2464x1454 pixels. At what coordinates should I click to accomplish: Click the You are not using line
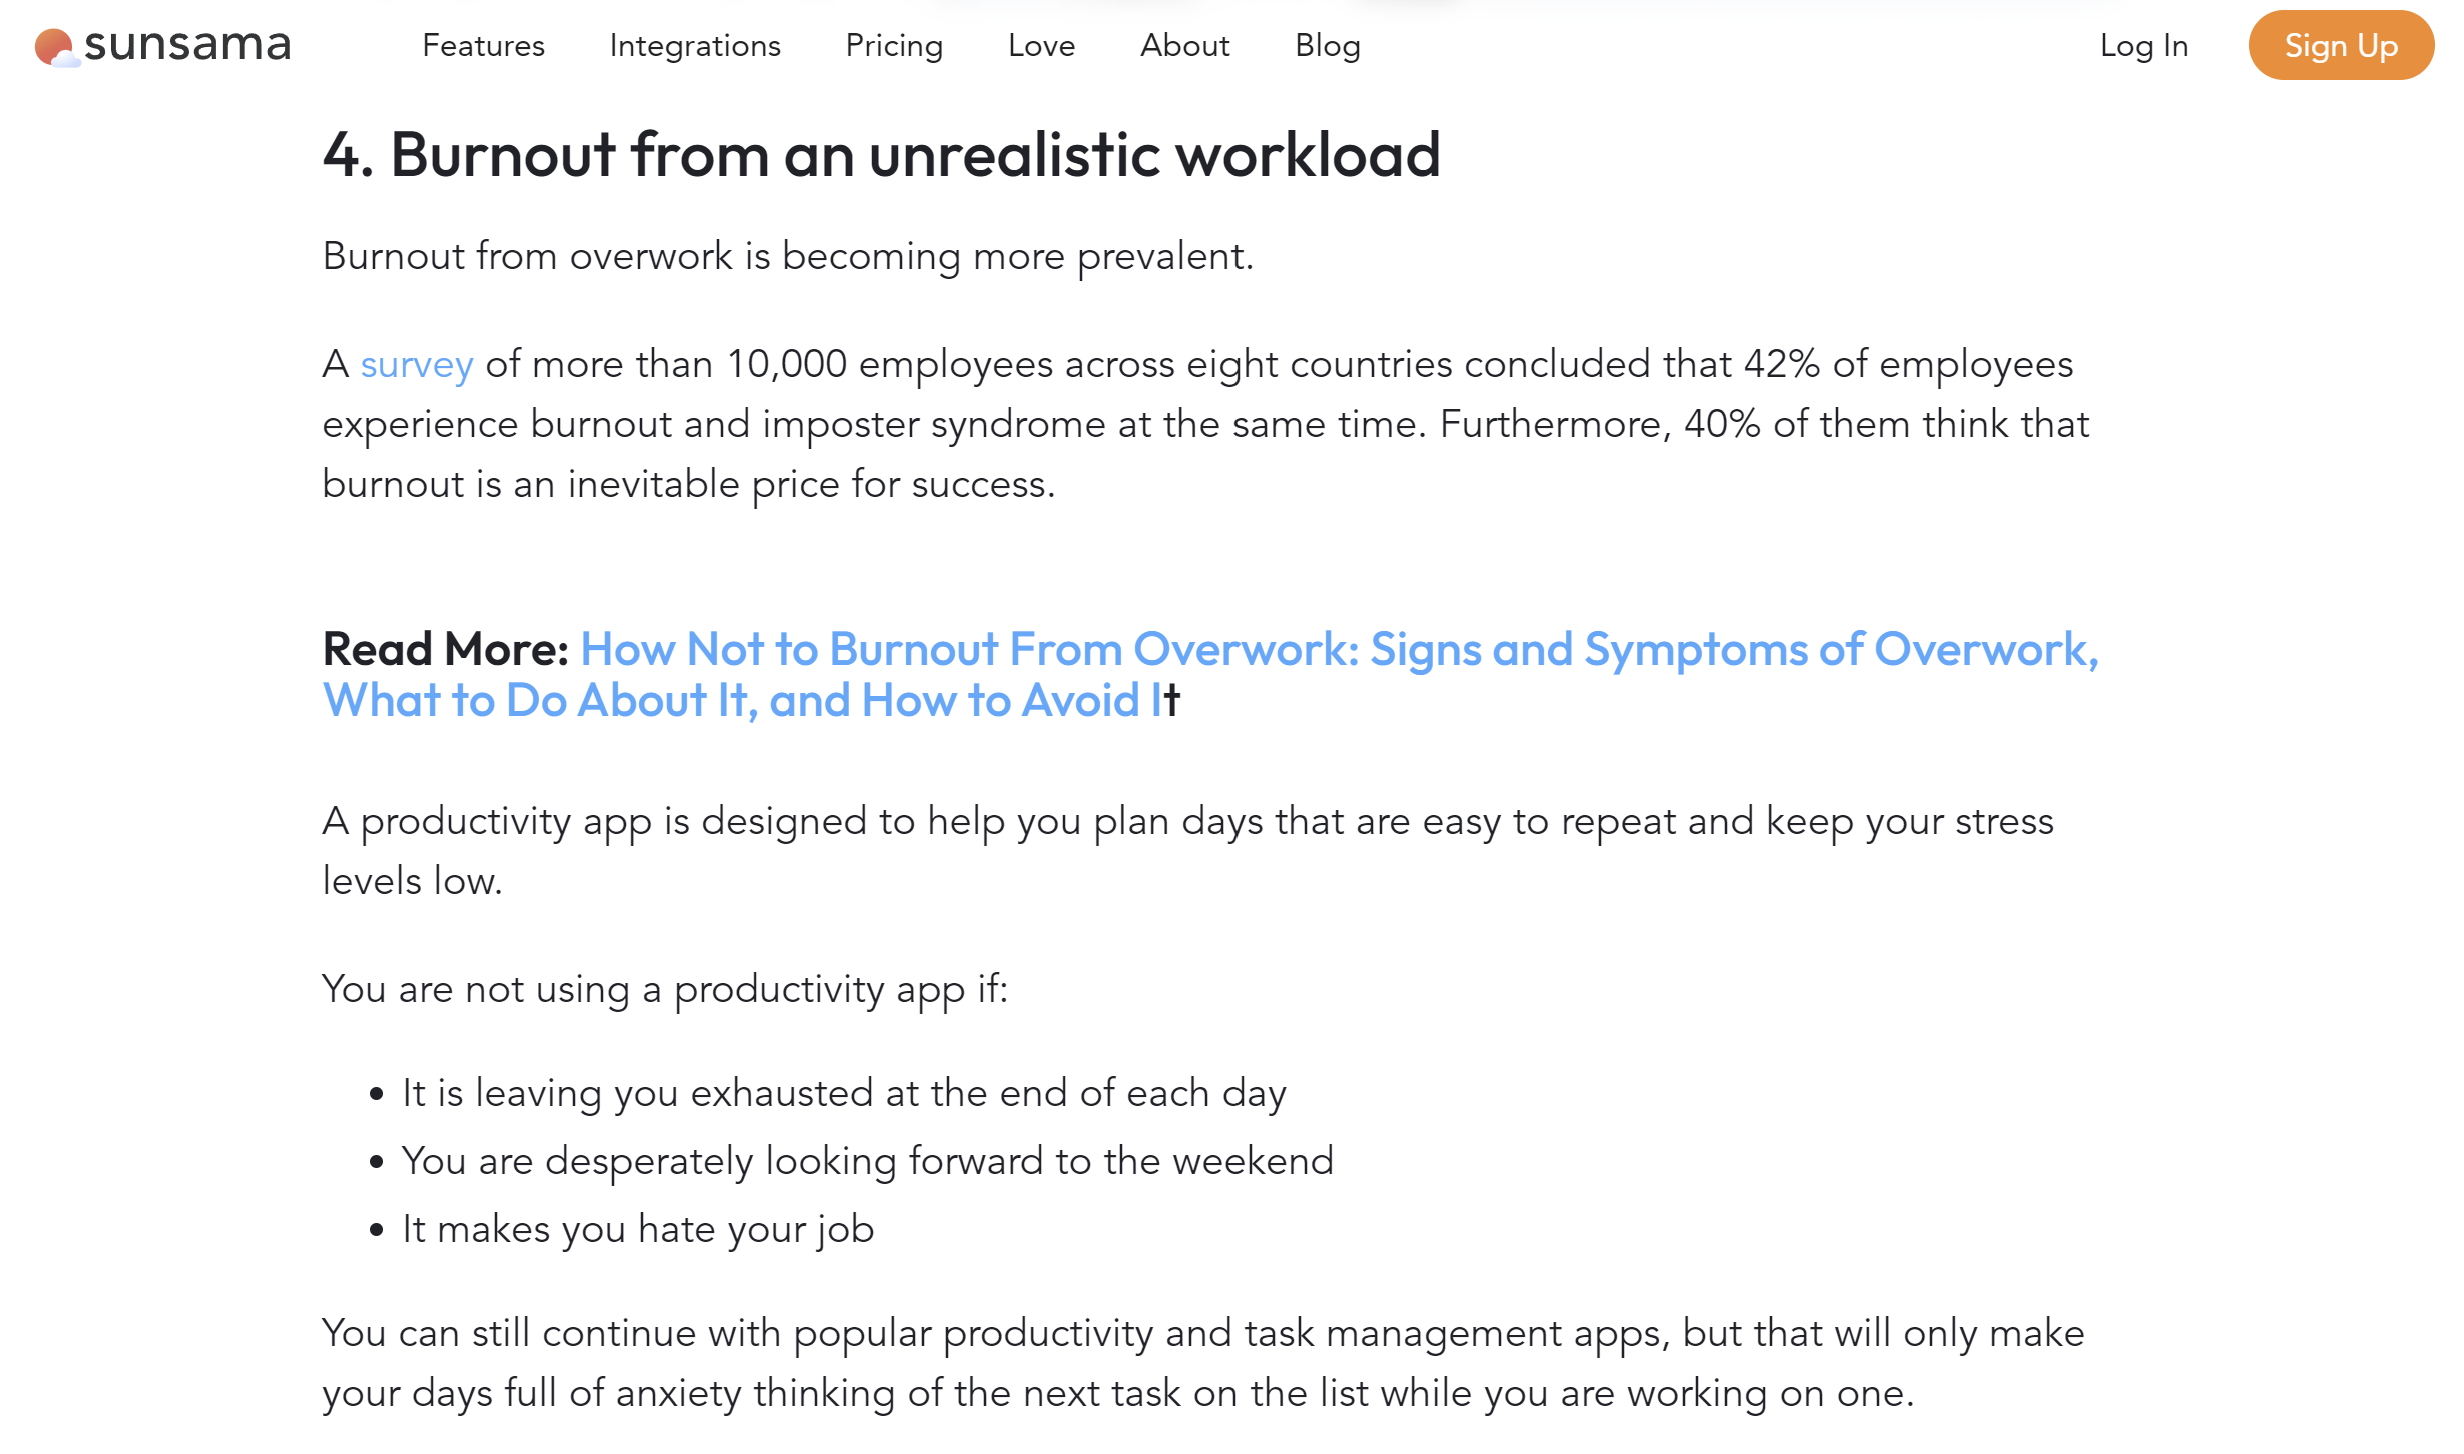click(665, 989)
